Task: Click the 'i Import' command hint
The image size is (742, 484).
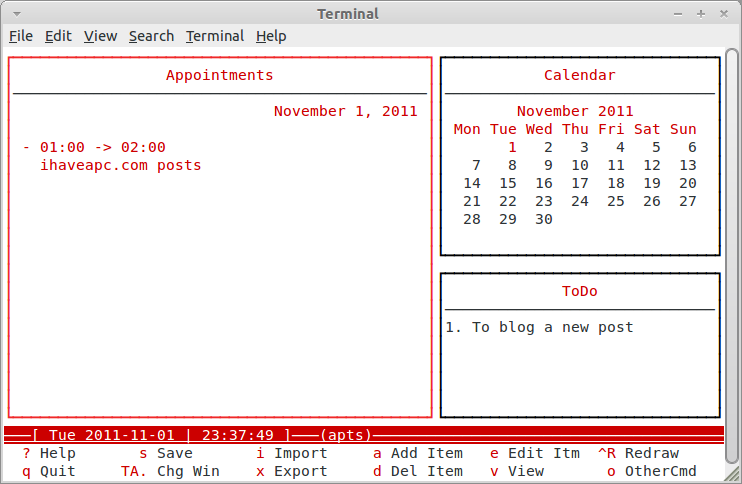Action: pos(292,453)
